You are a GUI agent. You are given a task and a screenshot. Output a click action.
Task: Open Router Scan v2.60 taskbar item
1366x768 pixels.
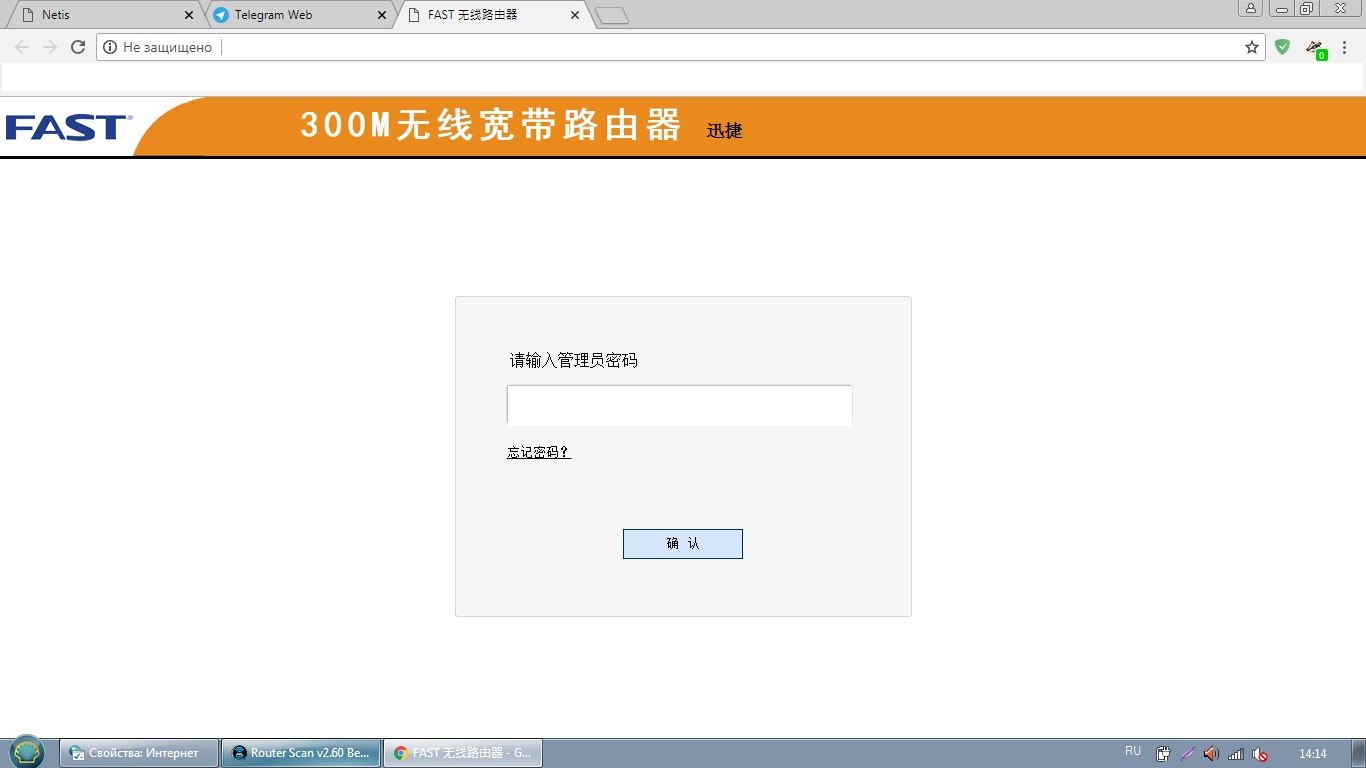[301, 753]
